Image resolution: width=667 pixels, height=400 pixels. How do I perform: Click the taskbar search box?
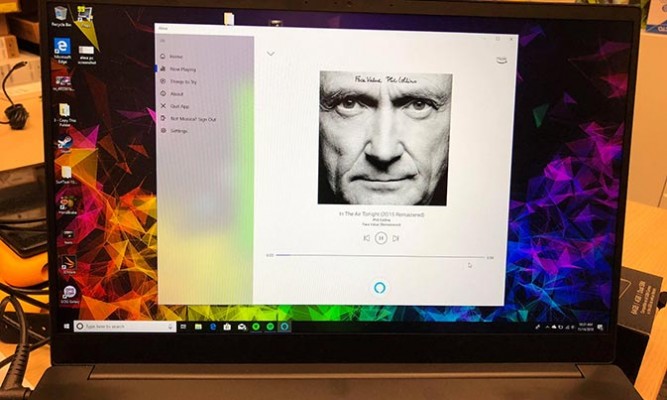[125, 326]
